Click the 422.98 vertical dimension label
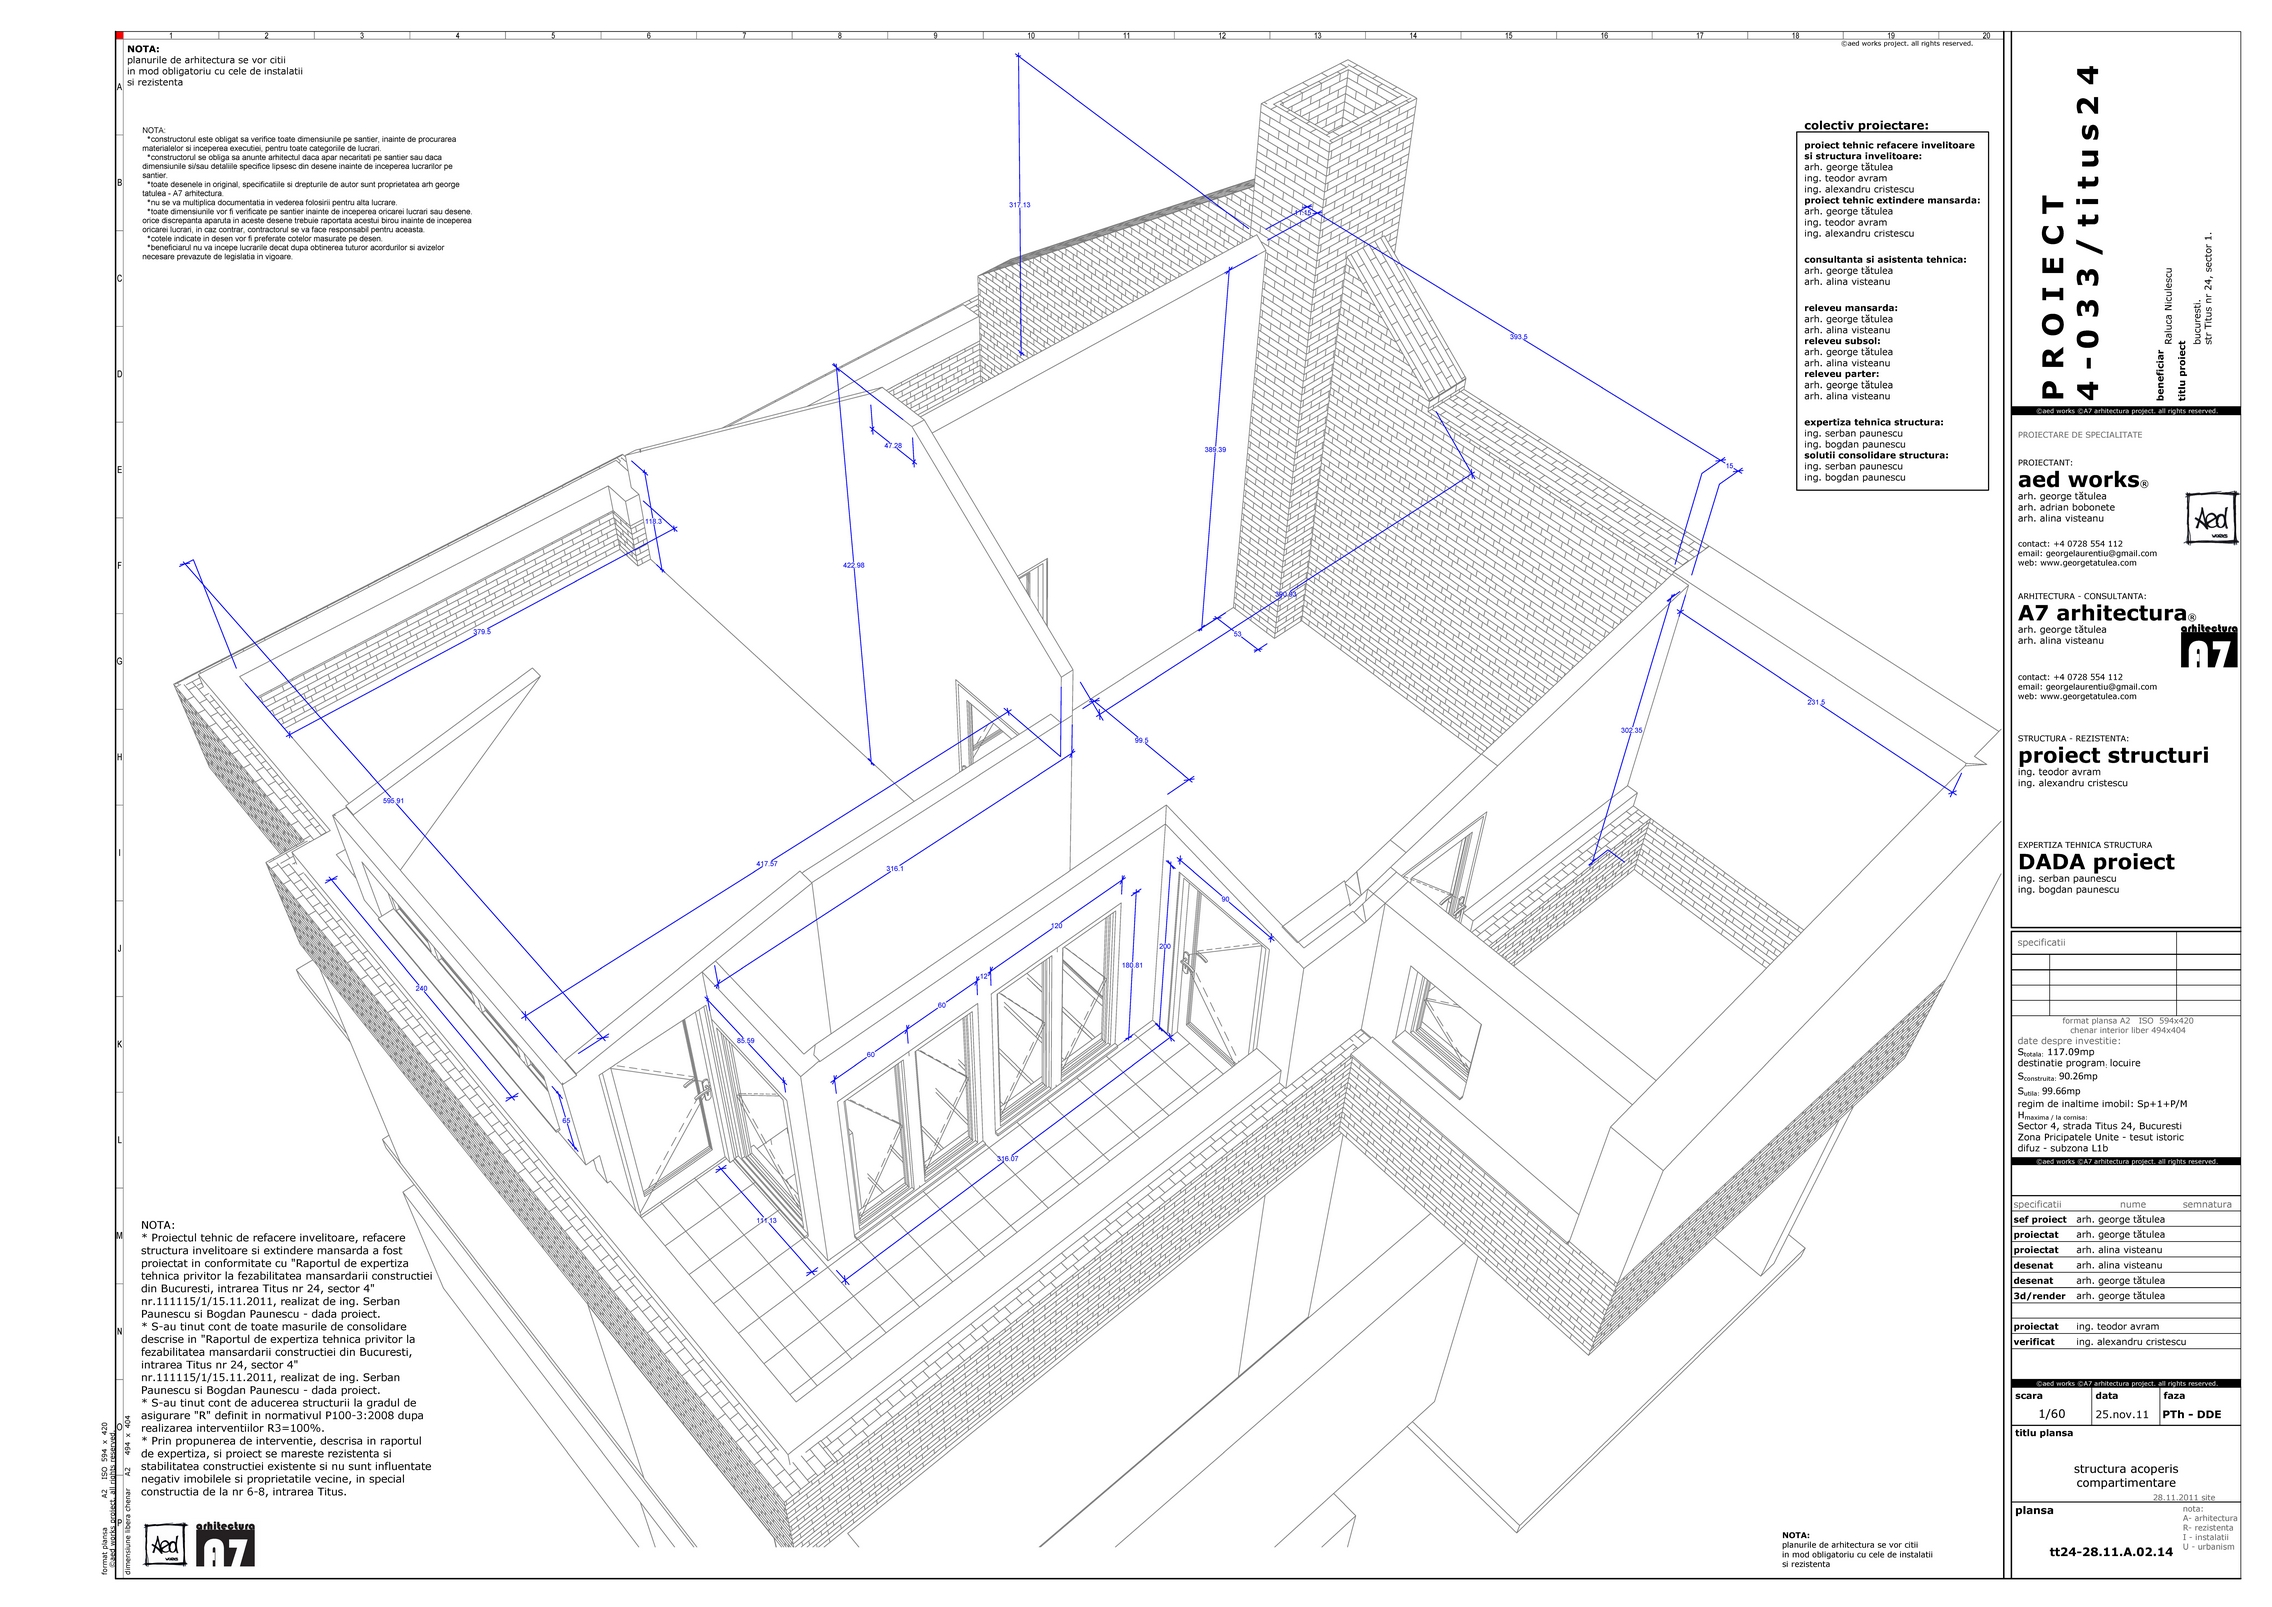Screen dimensions: 2272x1607 pos(853,566)
